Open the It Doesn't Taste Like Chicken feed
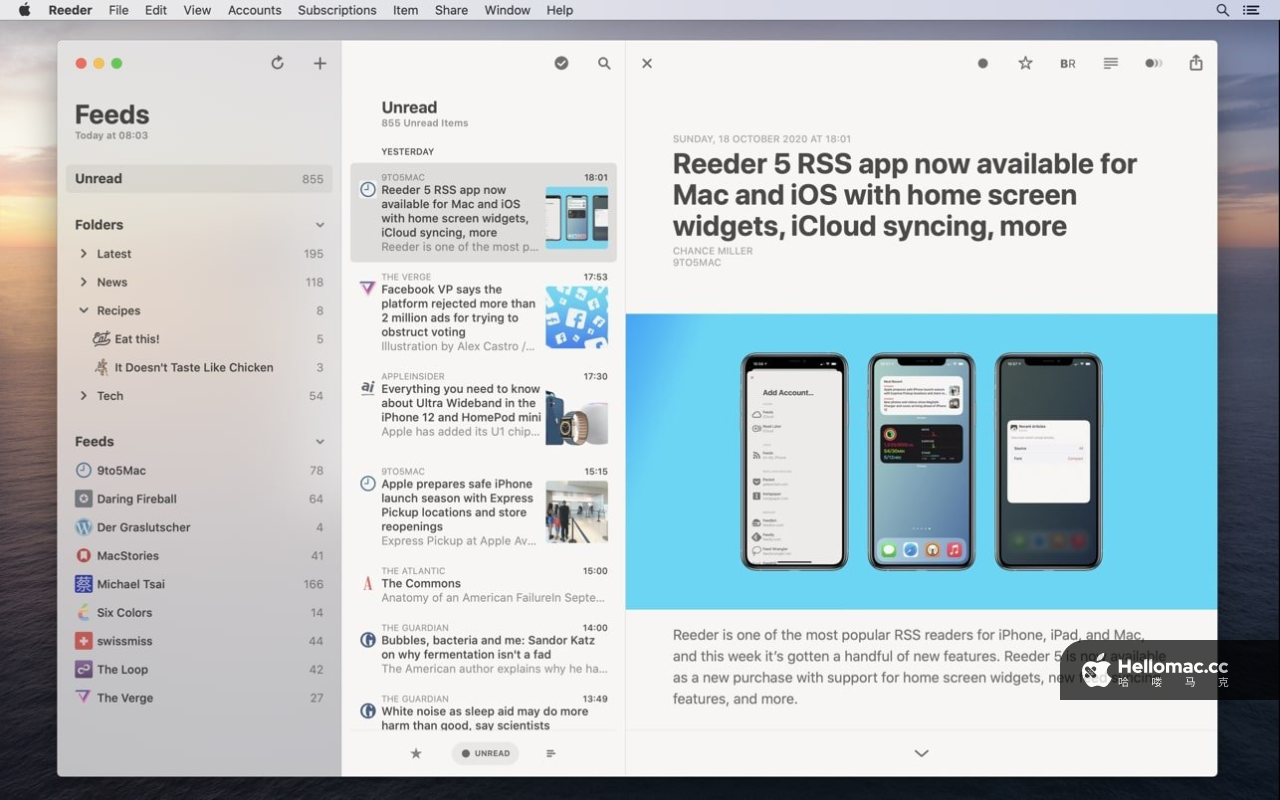 click(x=199, y=368)
